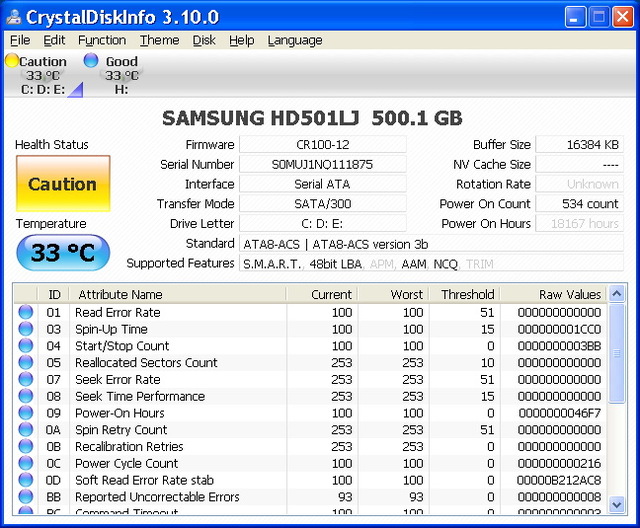Select the Reported Uncorrectable Errors attribute name
The image size is (640, 528).
[157, 497]
